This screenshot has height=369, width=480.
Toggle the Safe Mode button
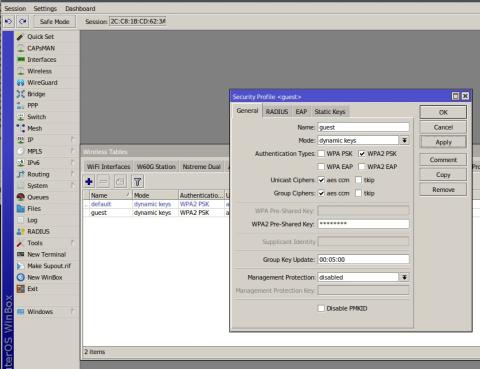coord(54,22)
